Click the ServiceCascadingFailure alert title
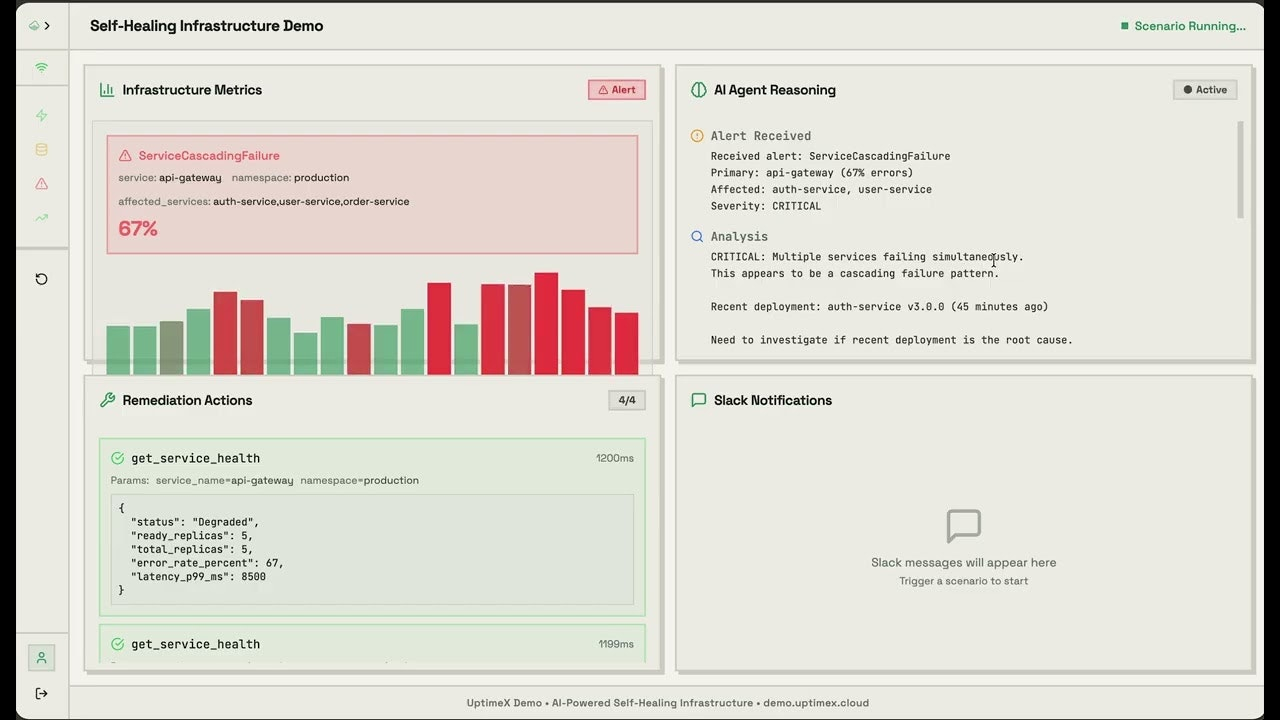This screenshot has width=1280, height=720. coord(209,156)
